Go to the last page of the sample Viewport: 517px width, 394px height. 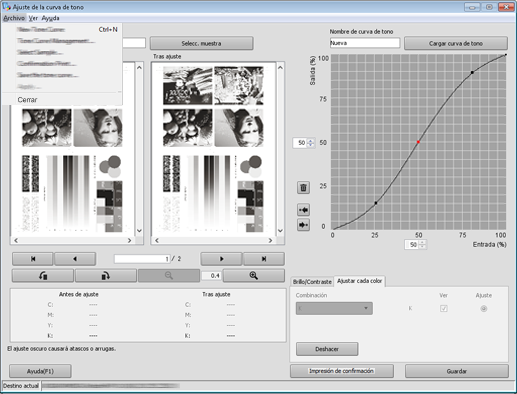pyautogui.click(x=264, y=259)
